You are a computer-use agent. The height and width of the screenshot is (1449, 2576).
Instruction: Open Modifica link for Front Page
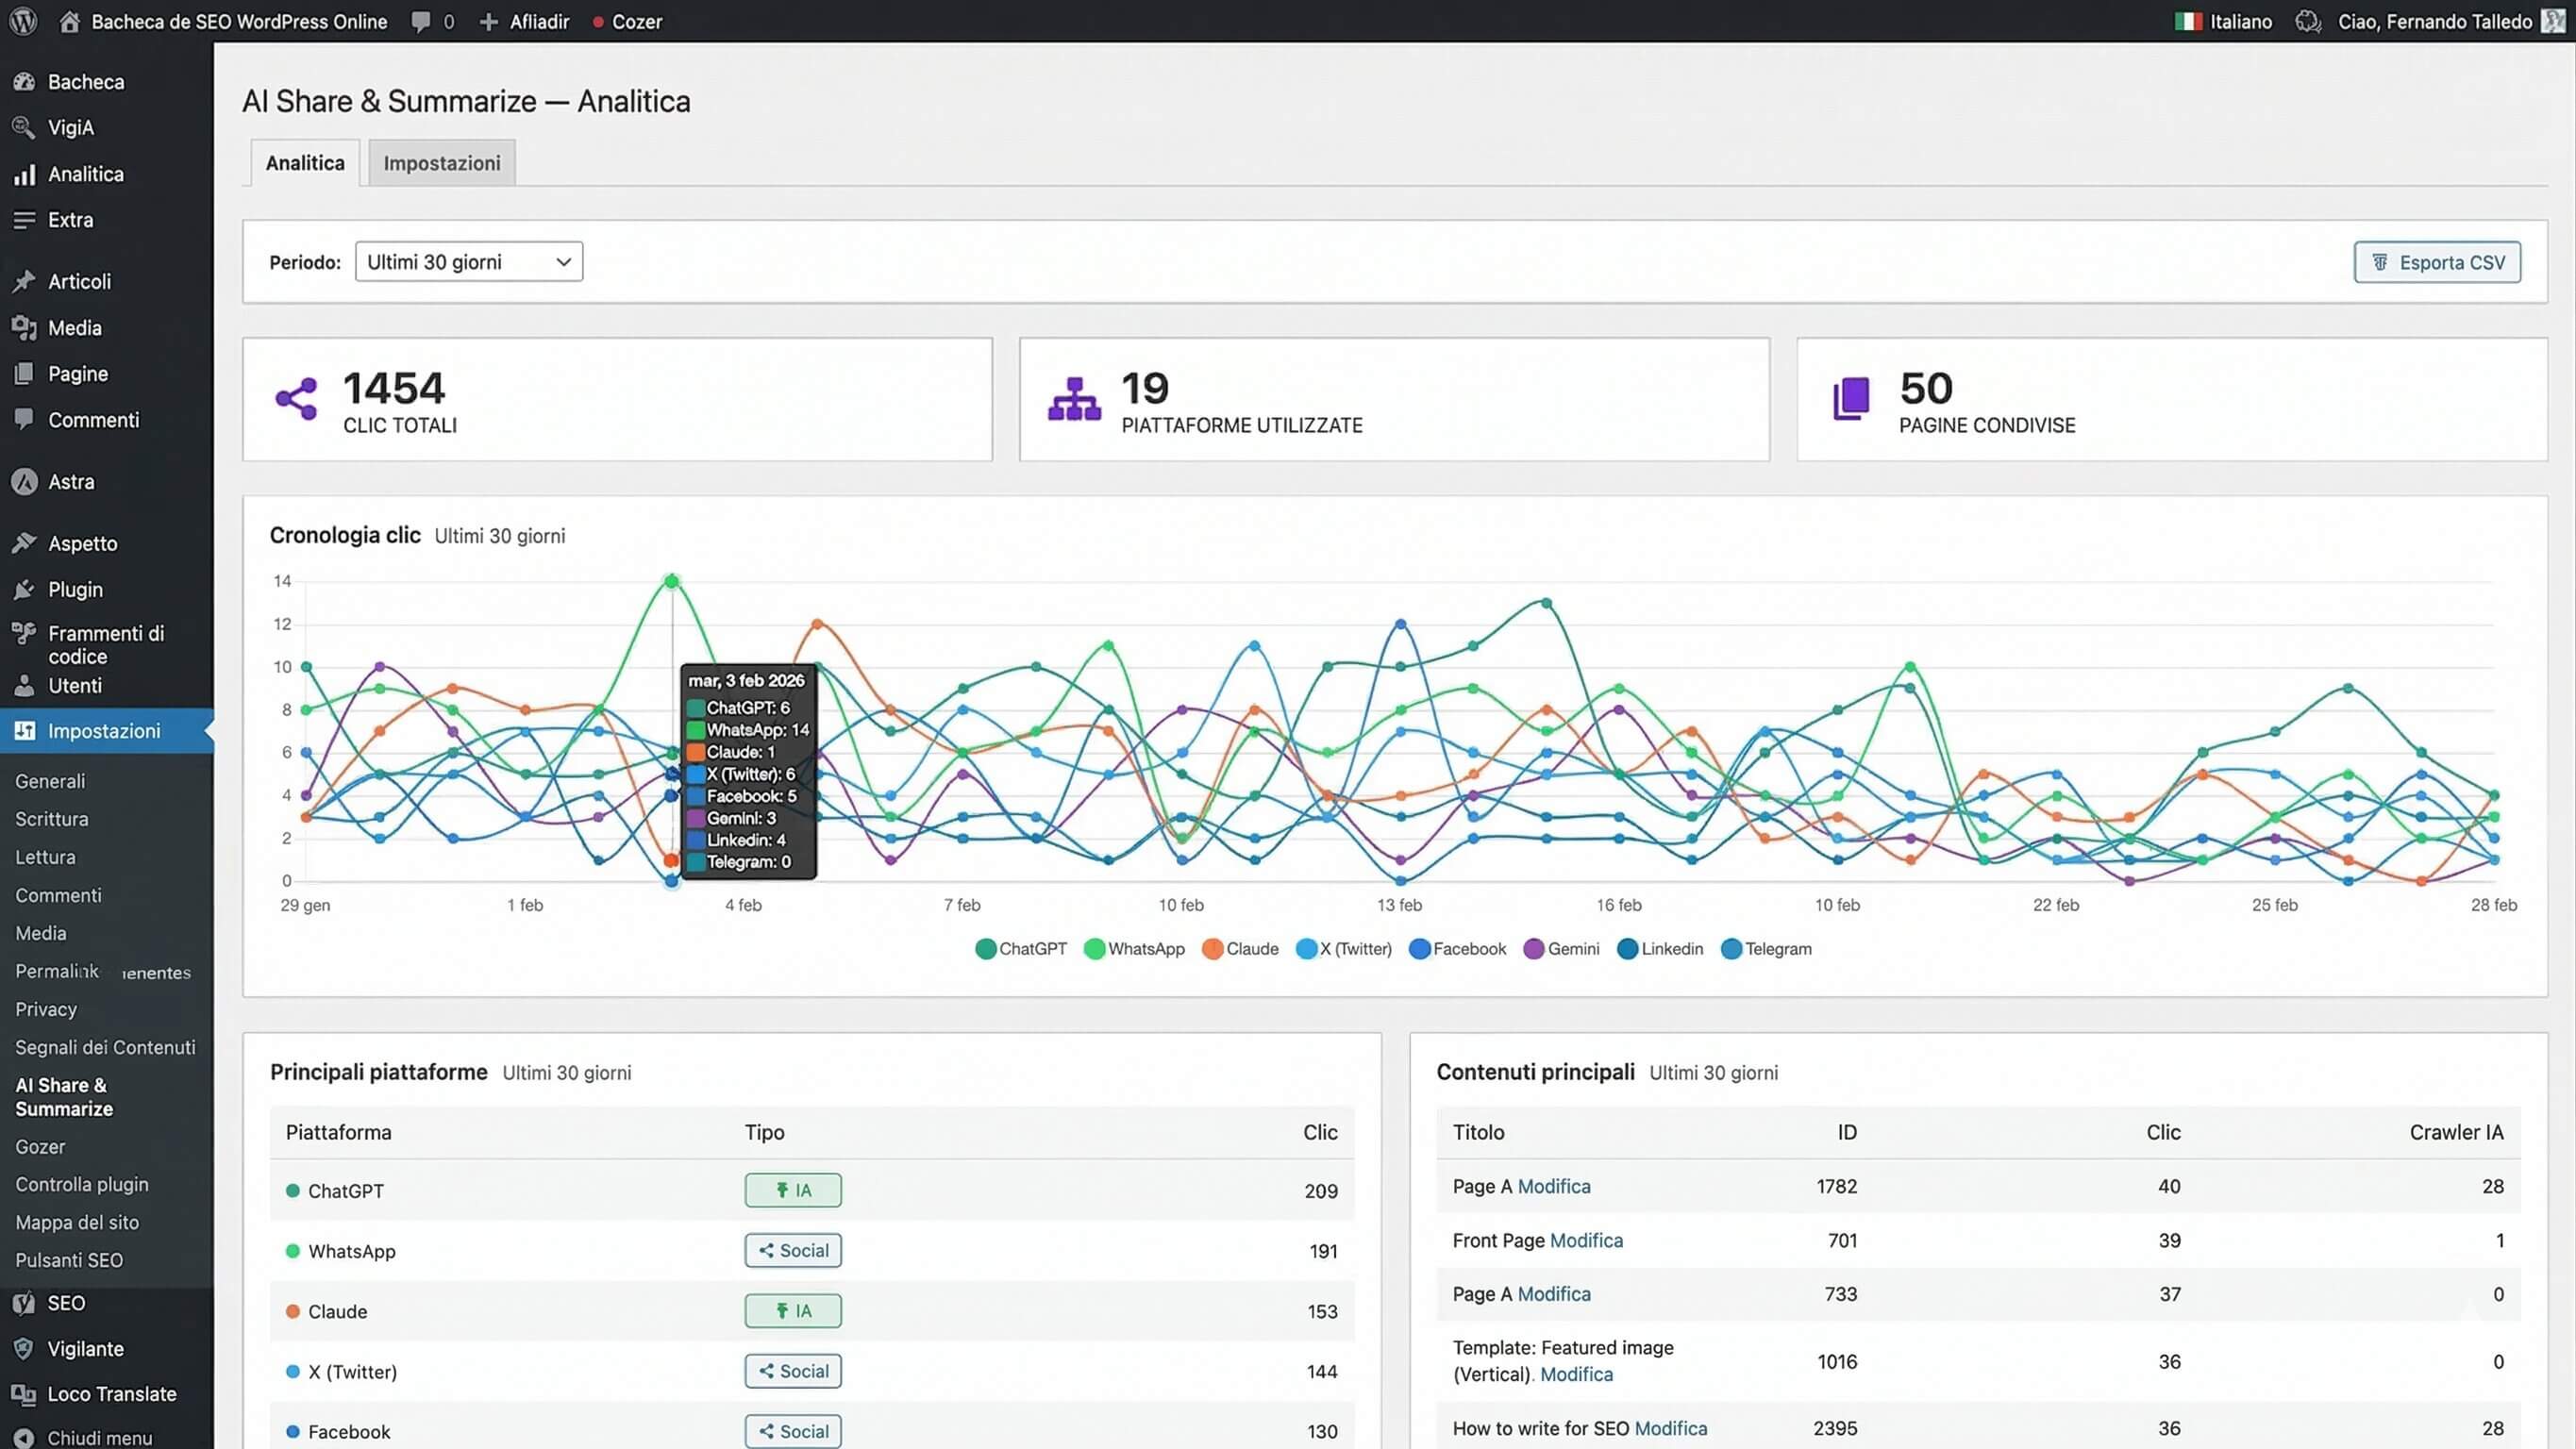1587,1240
